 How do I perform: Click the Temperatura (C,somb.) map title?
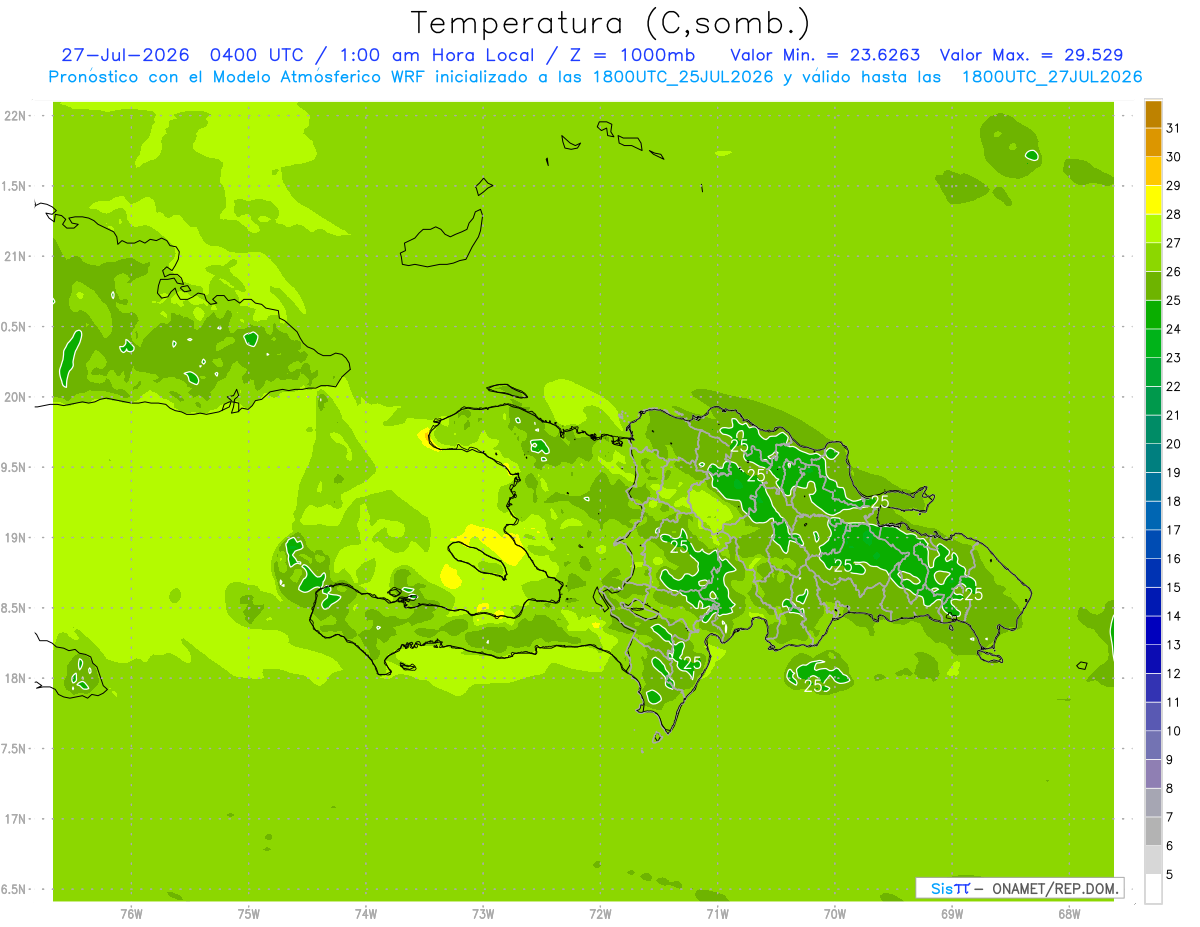point(610,23)
